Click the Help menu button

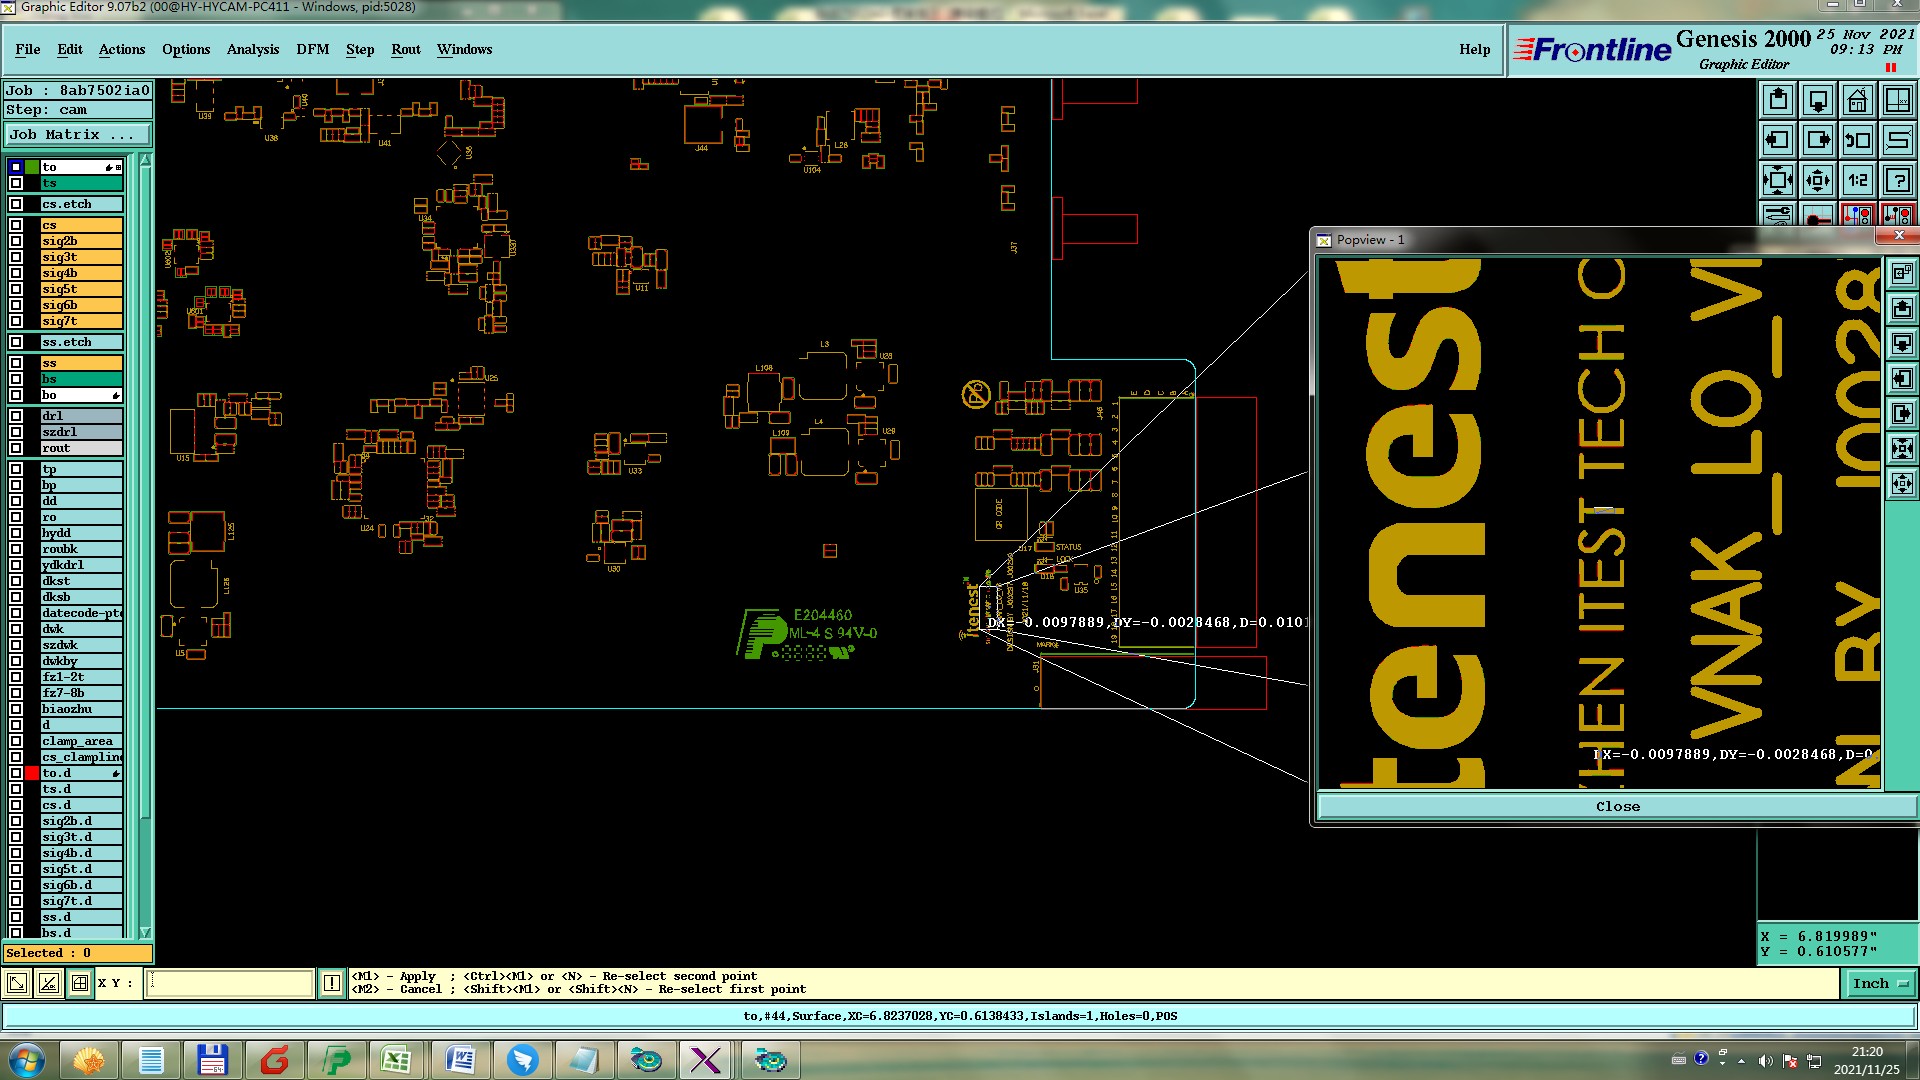tap(1474, 49)
